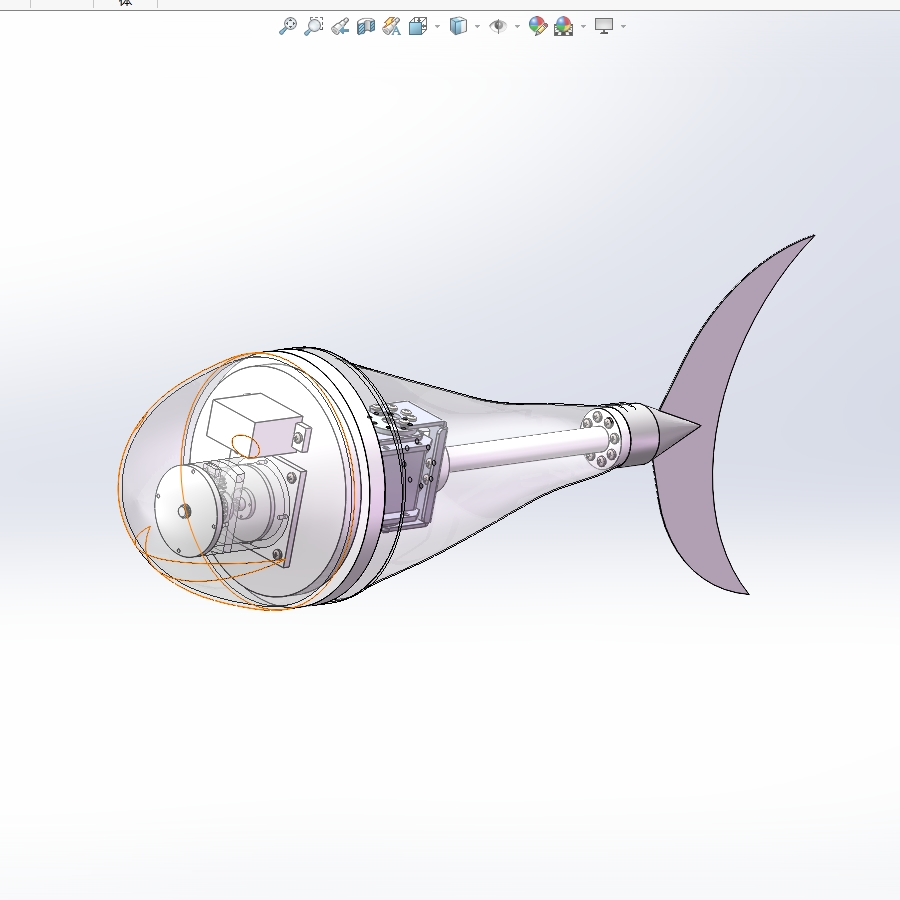Toggle the Hide/Show Items eye icon

pyautogui.click(x=498, y=26)
